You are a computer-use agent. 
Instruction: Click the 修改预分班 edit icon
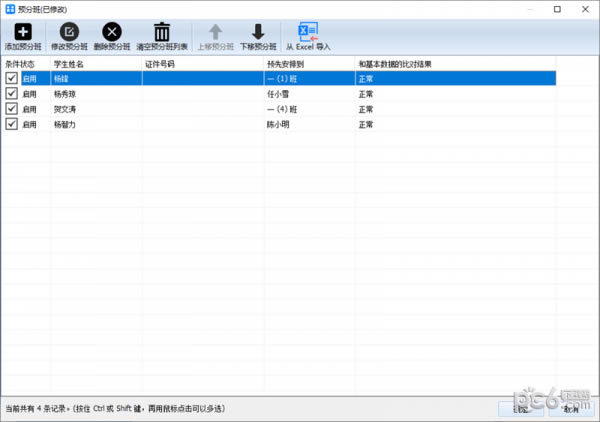[70, 31]
